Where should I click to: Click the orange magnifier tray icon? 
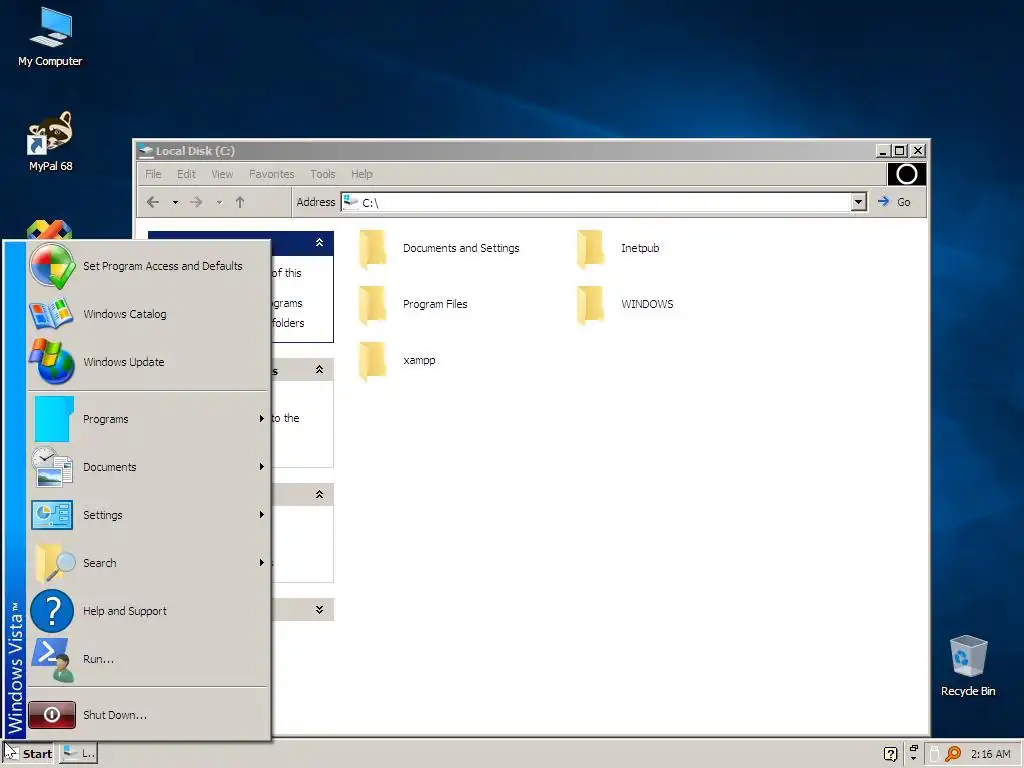(x=953, y=754)
